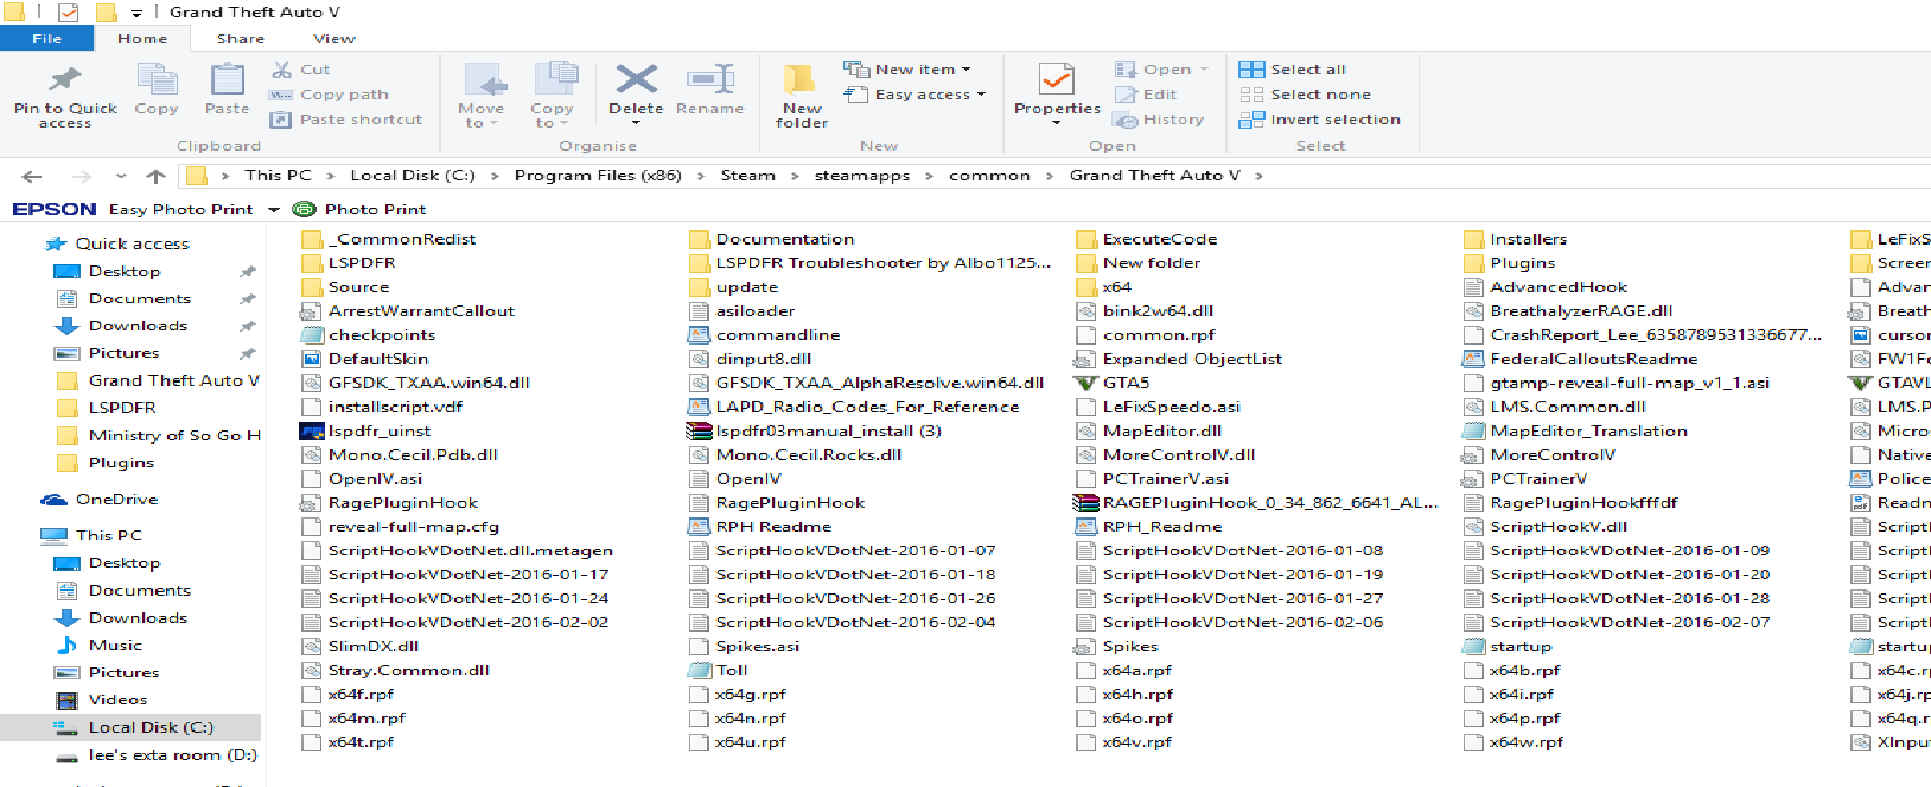Expand the Open button dropdown
The width and height of the screenshot is (1931, 787).
point(1204,69)
